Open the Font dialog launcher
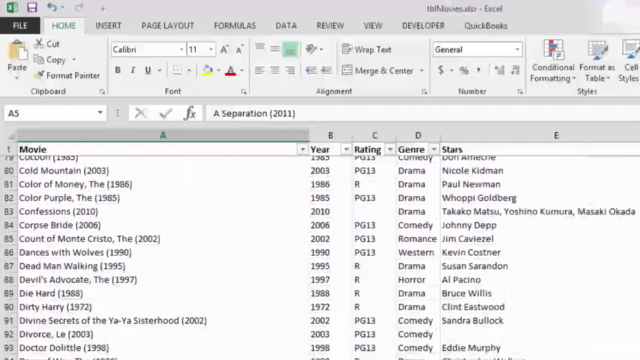 [x=244, y=92]
